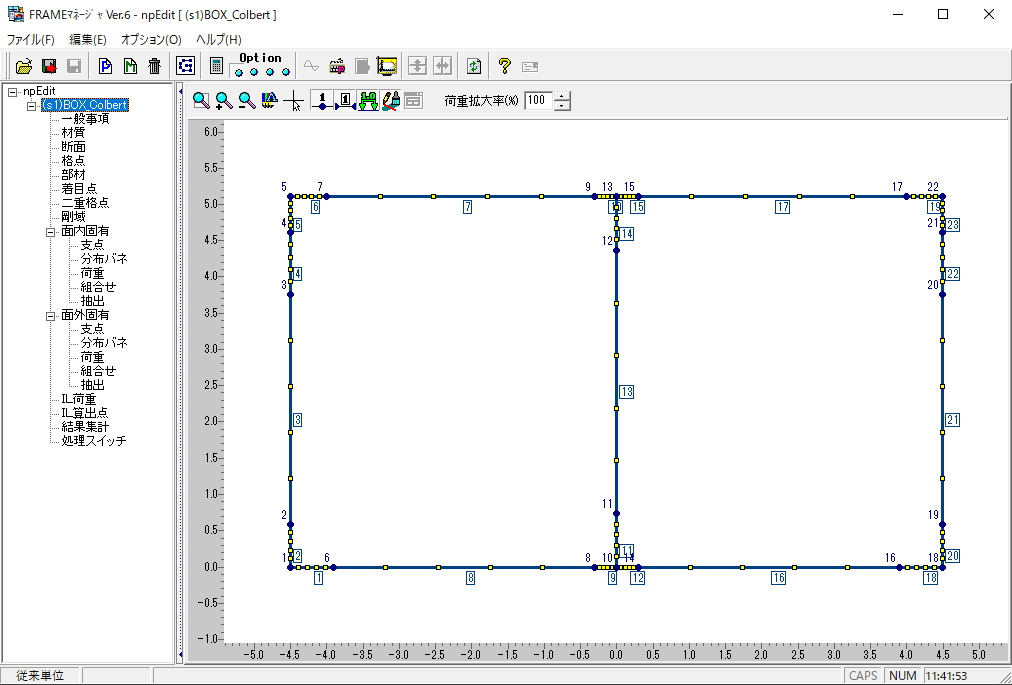Collapse the 面外固有 tree branch
Image resolution: width=1012 pixels, height=685 pixels.
pyautogui.click(x=51, y=316)
